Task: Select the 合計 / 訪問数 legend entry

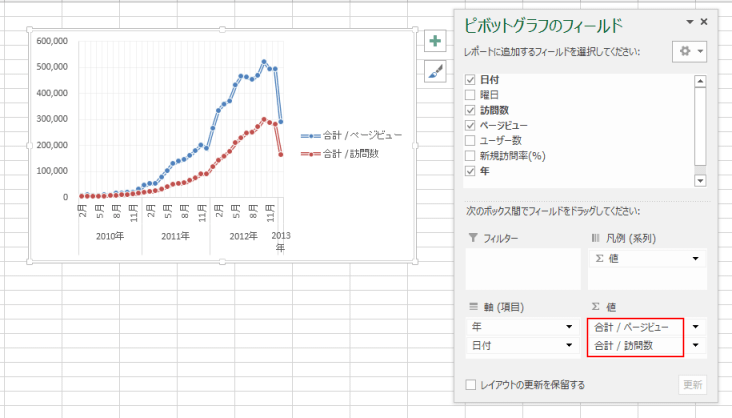Action: [340, 154]
